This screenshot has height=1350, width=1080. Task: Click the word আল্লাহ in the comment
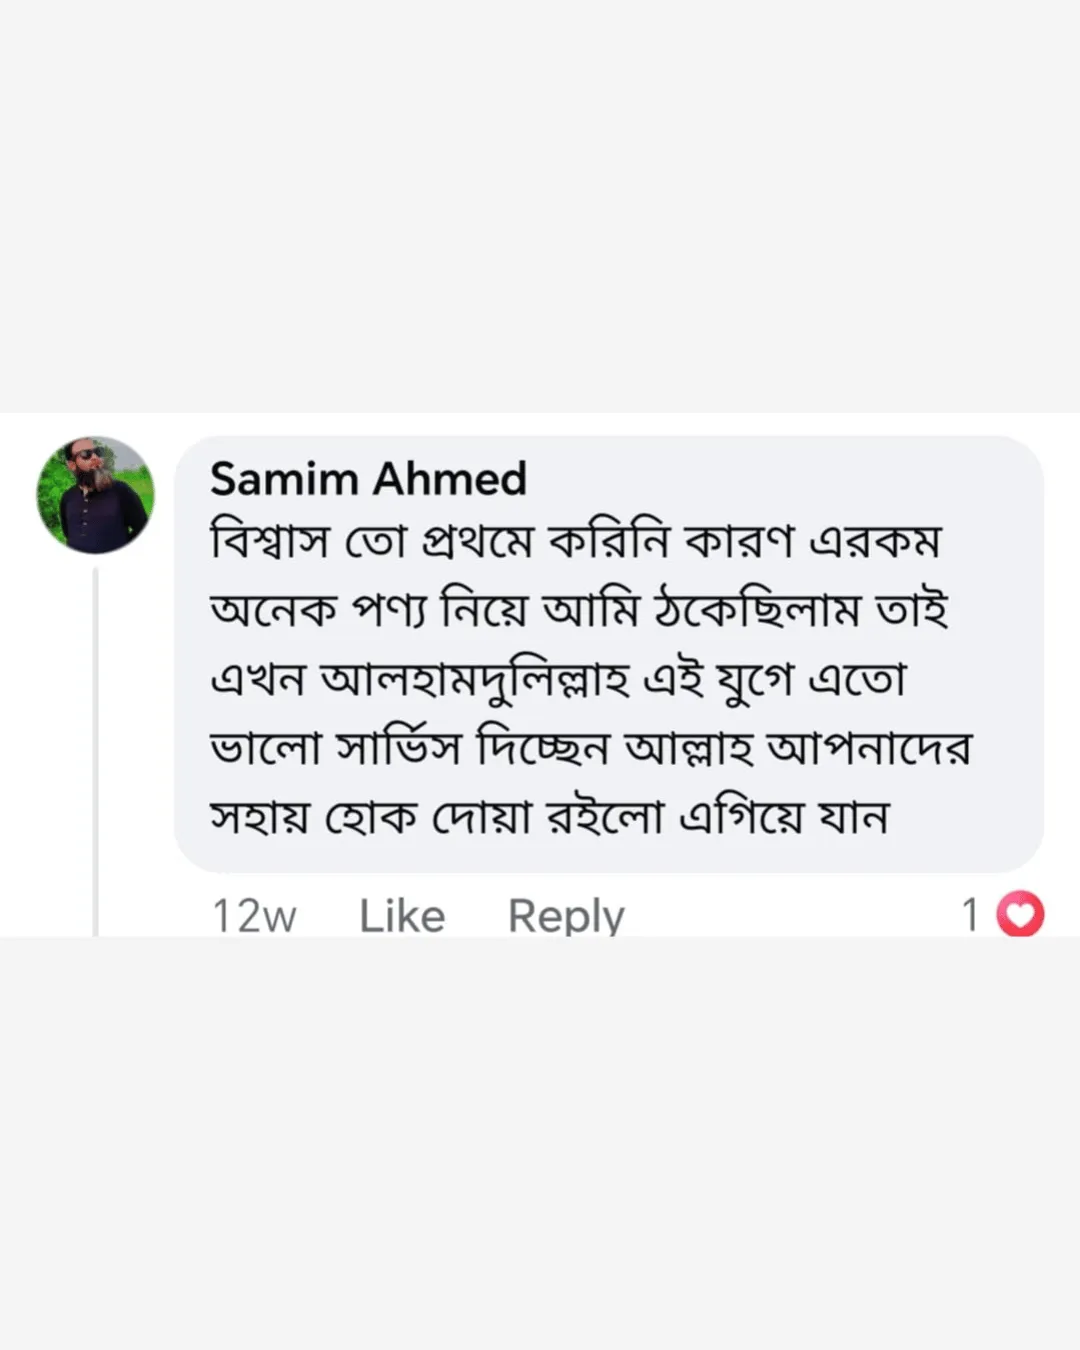click(x=688, y=749)
